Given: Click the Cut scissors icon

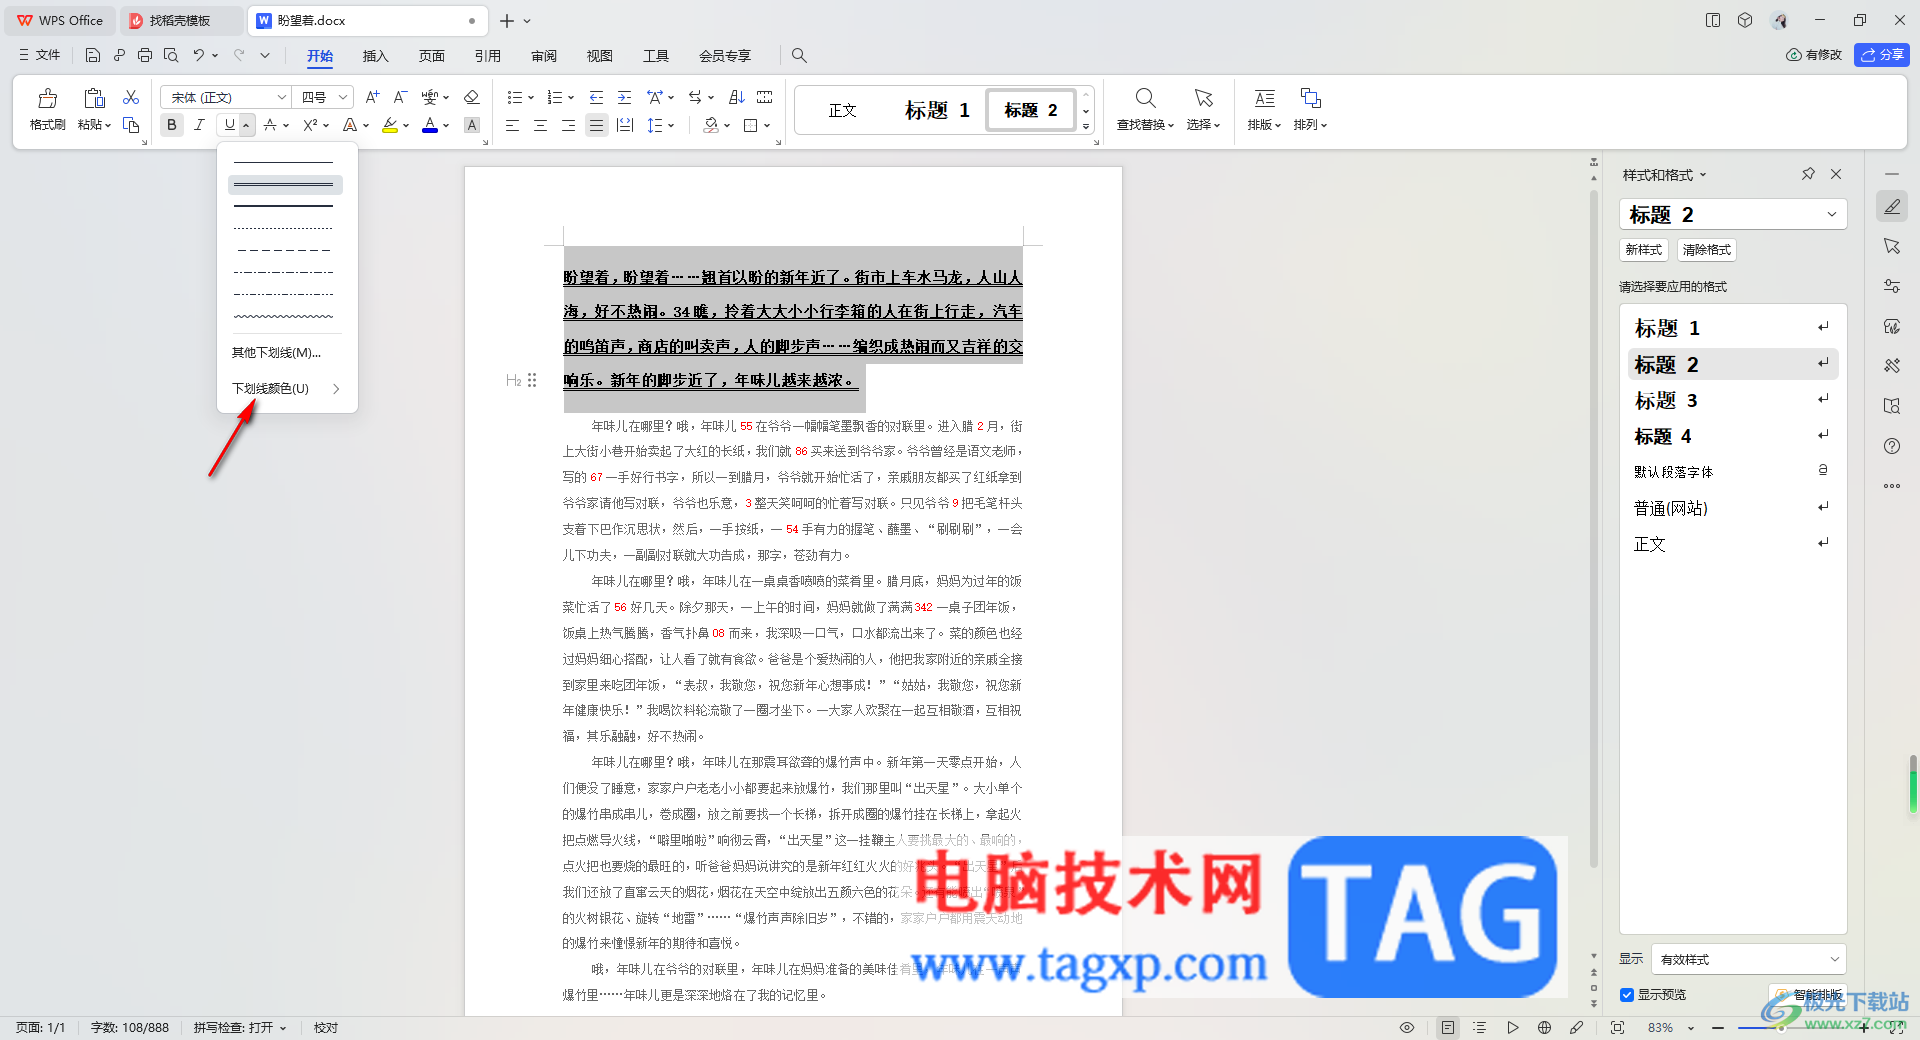Looking at the screenshot, I should (131, 97).
